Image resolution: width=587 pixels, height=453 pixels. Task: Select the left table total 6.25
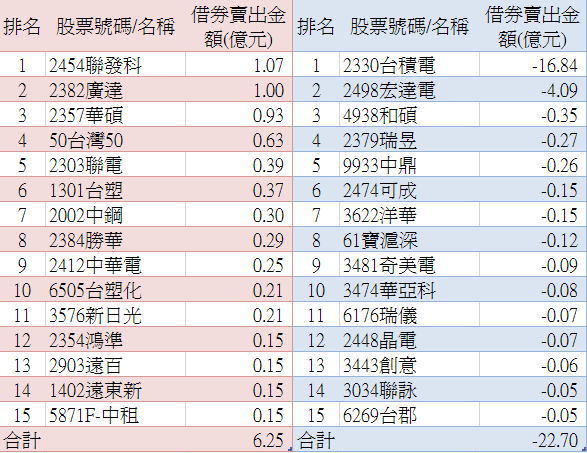[x=268, y=441]
